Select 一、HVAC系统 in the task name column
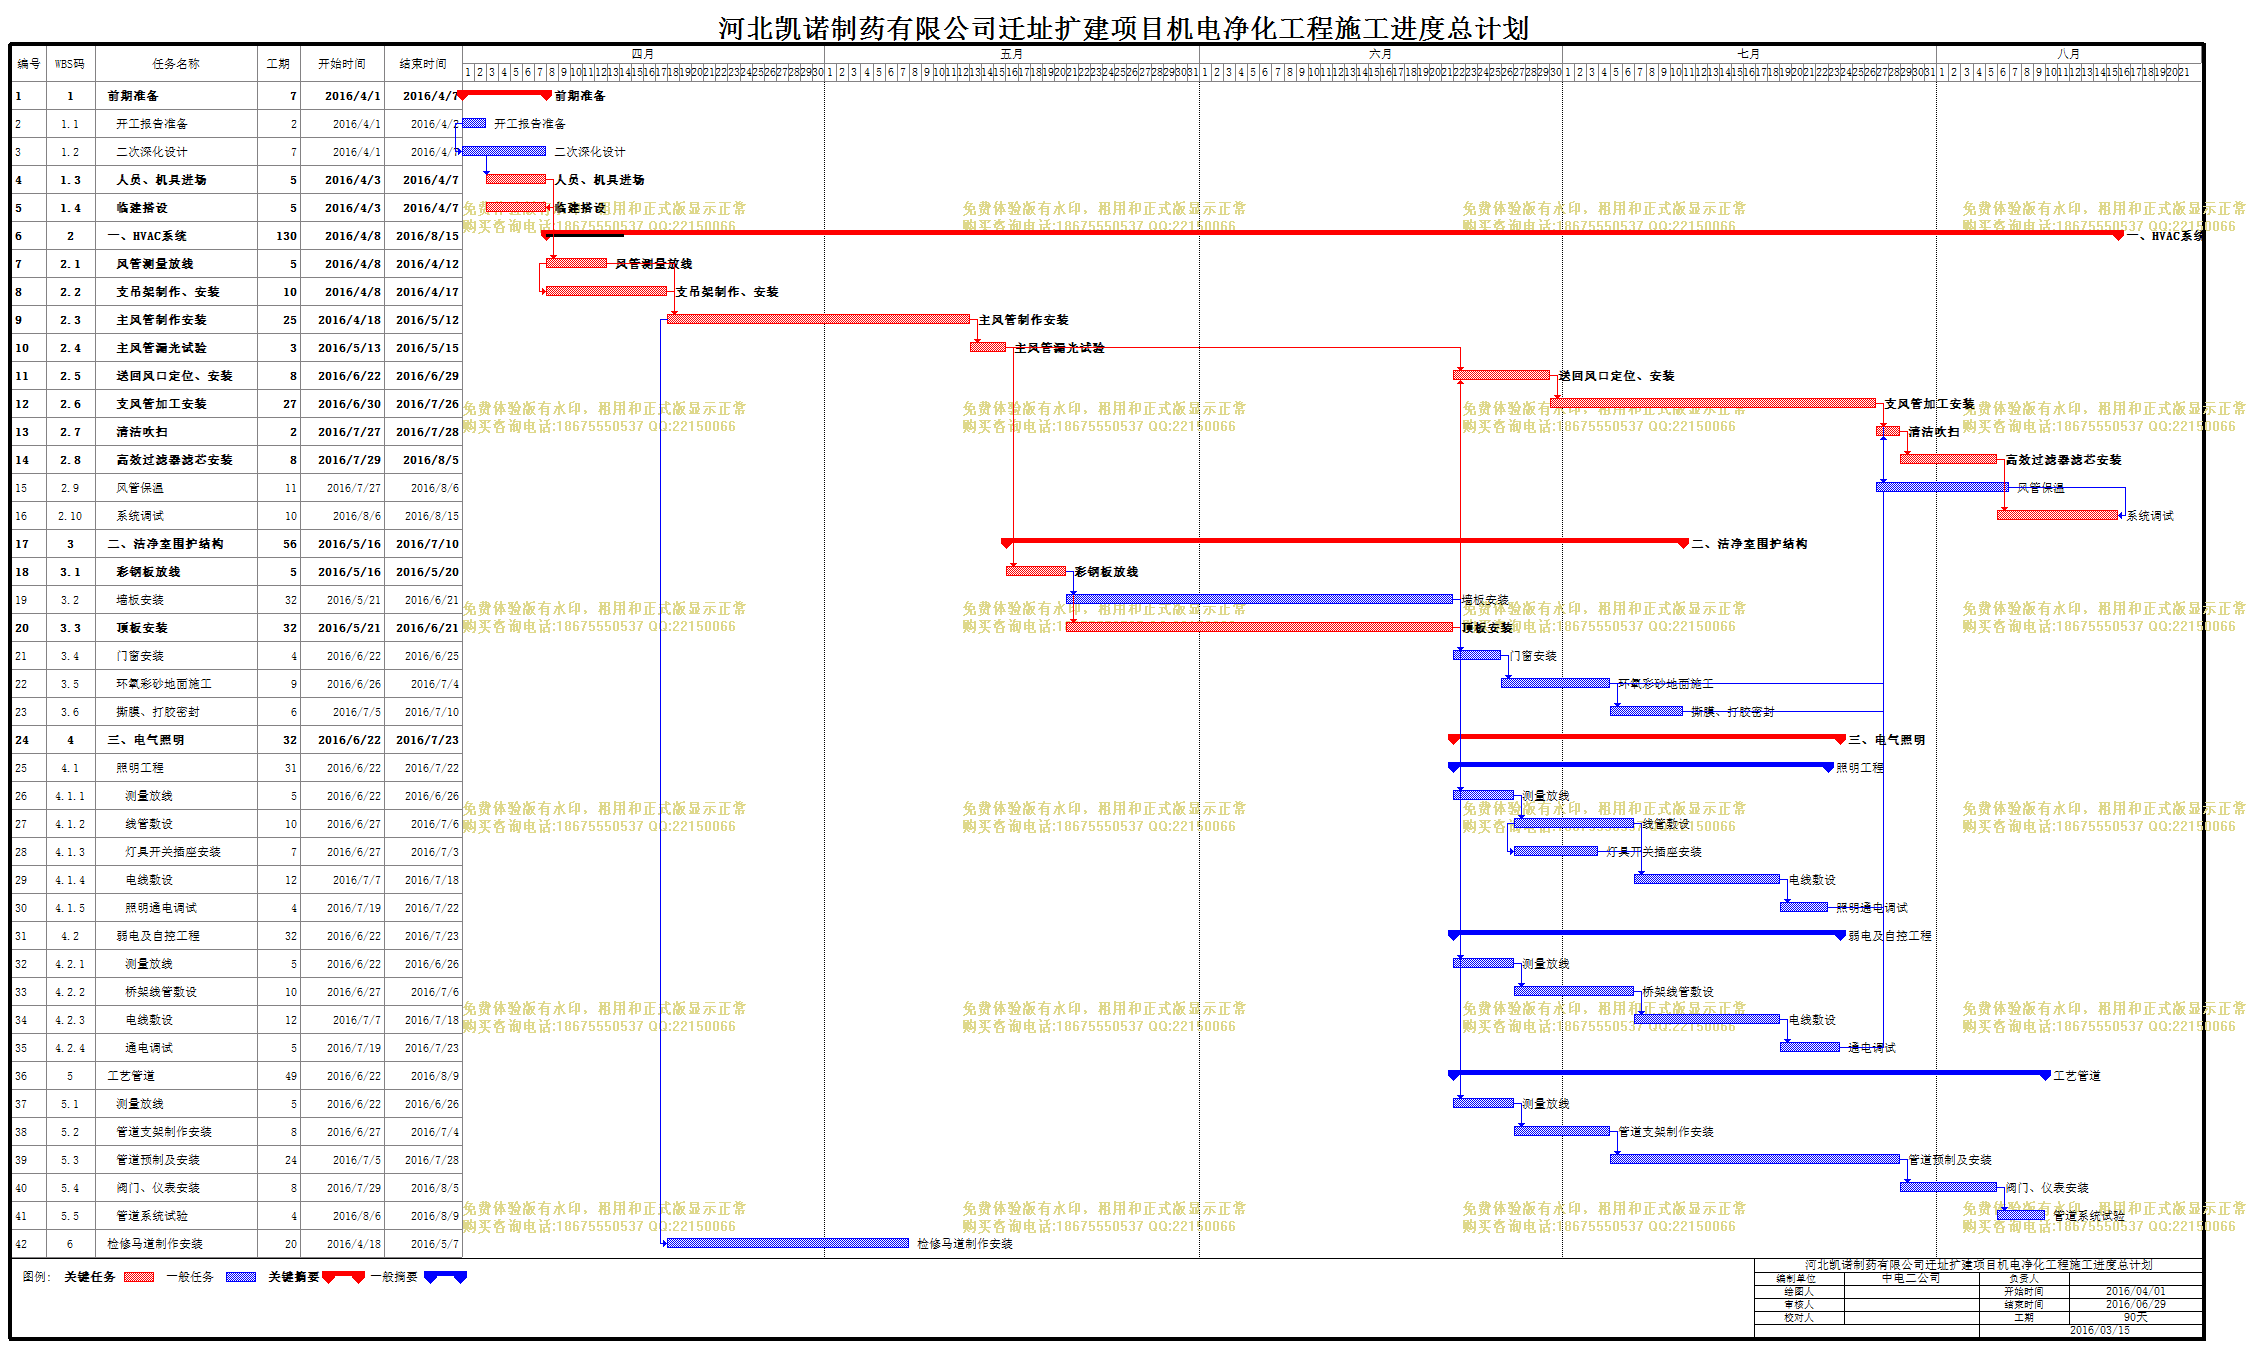This screenshot has height=1368, width=2246. [x=147, y=236]
